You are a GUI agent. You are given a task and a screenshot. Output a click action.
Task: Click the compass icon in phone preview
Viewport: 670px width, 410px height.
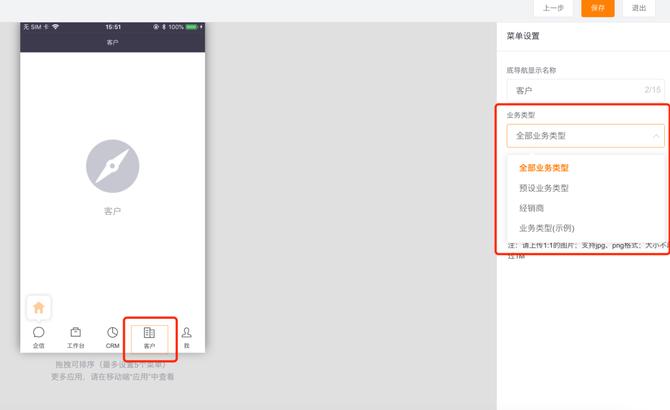[112, 166]
